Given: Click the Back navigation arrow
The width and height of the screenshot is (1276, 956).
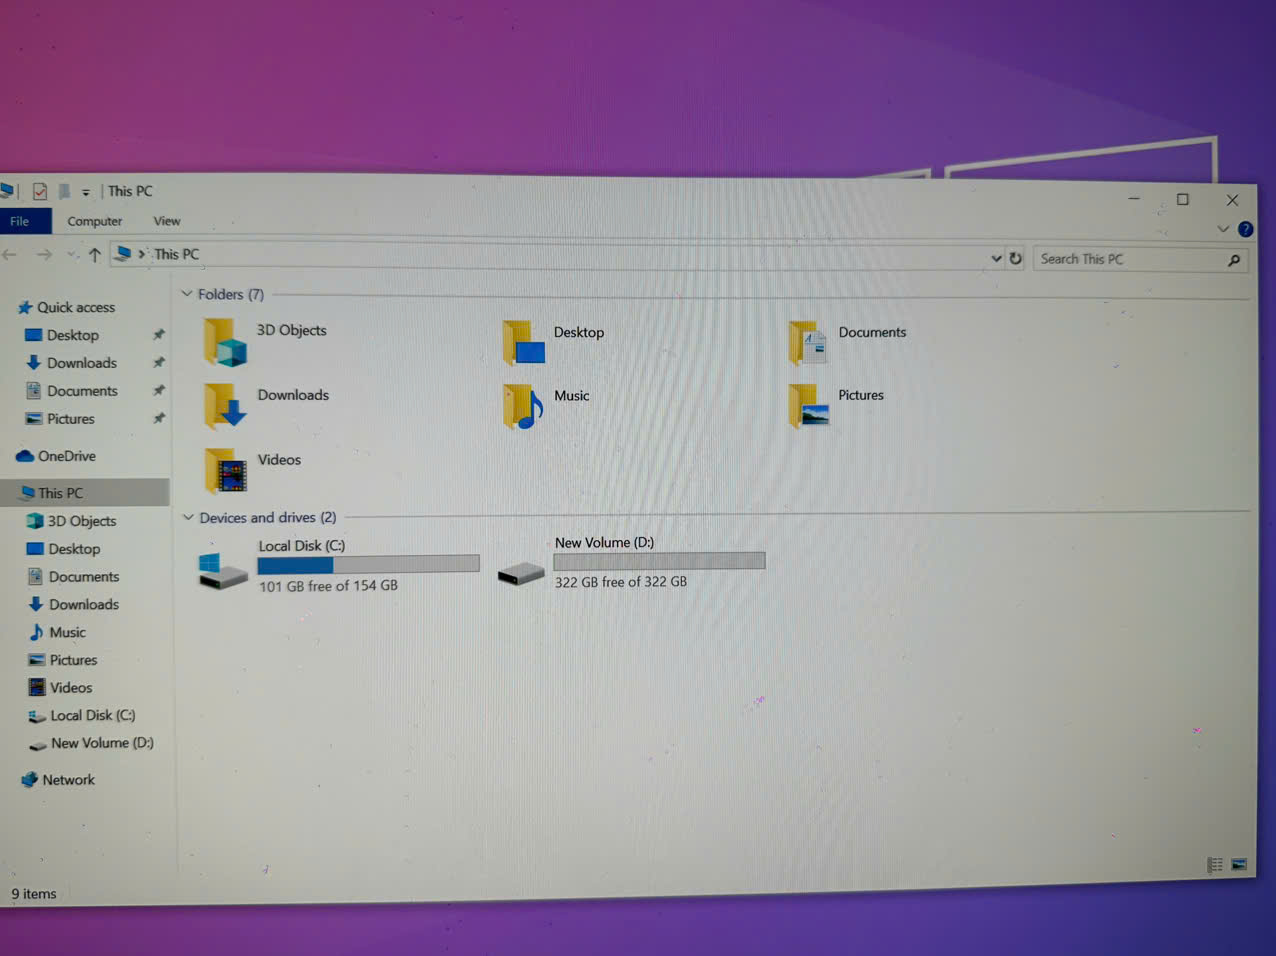Looking at the screenshot, I should (x=10, y=255).
